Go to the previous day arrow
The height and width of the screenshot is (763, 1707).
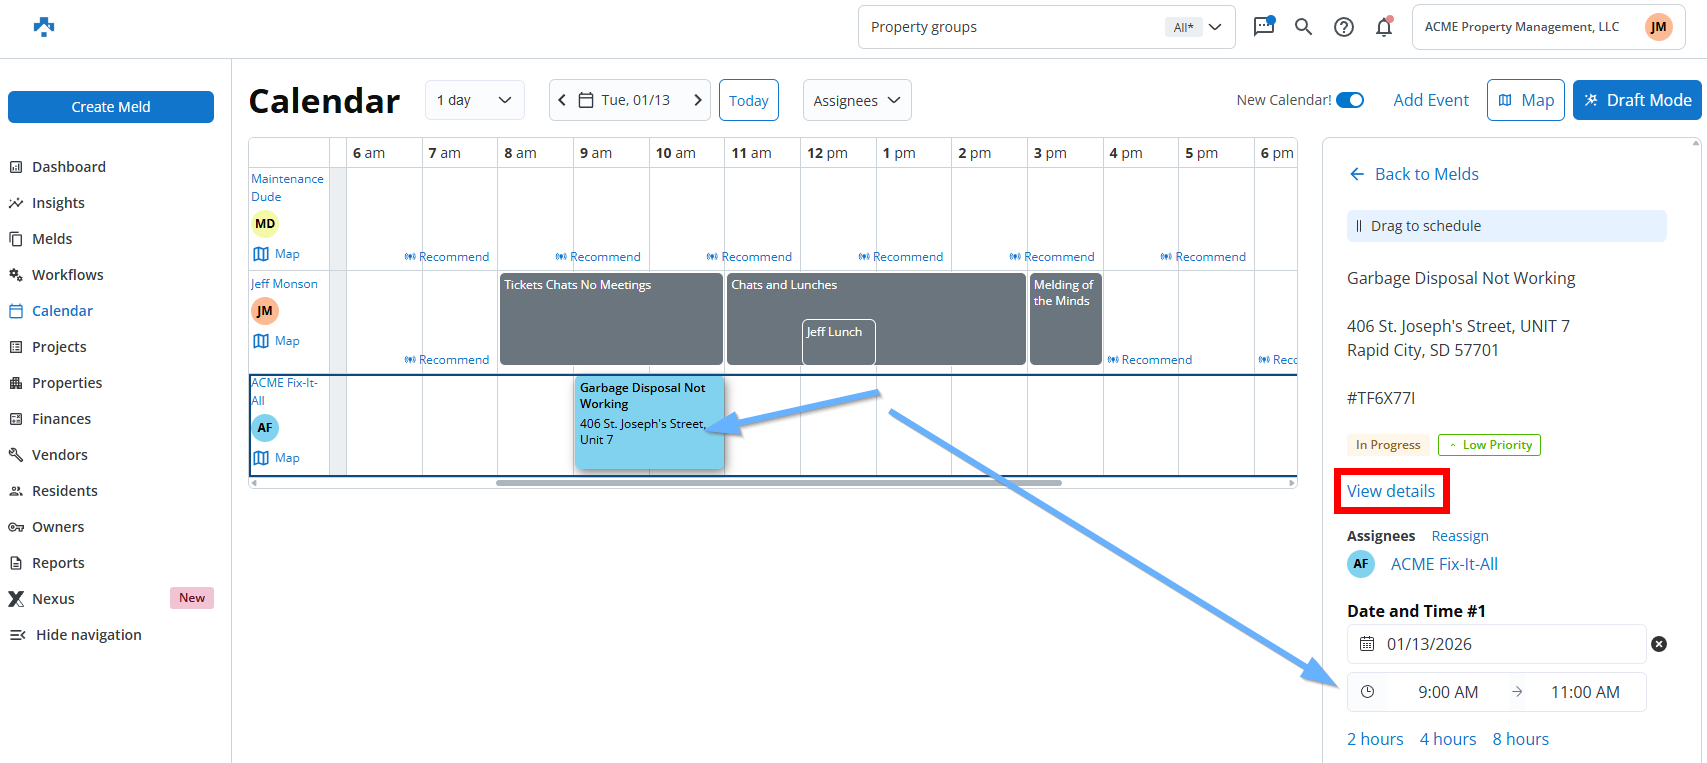[562, 100]
